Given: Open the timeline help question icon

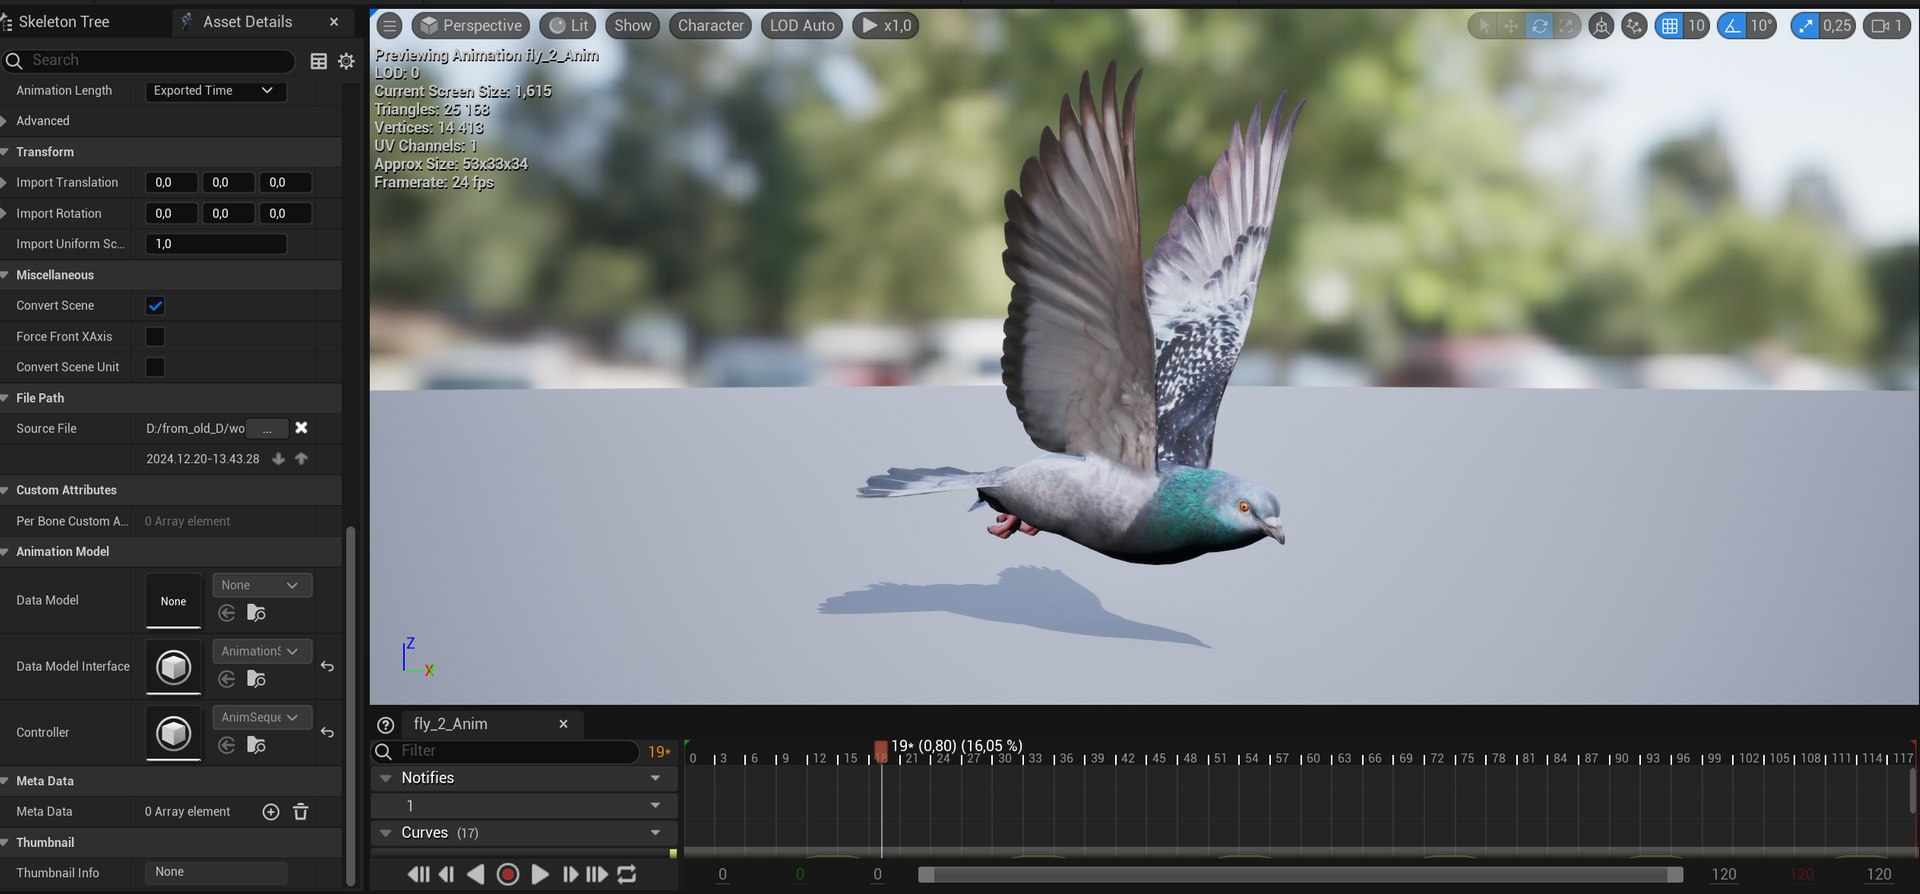Looking at the screenshot, I should coord(385,725).
